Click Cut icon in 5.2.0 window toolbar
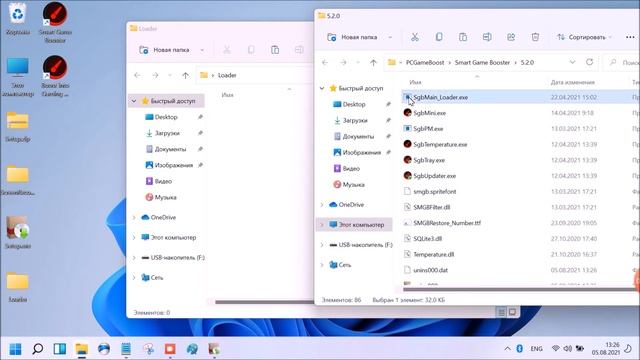This screenshot has width=640, height=360. (x=415, y=37)
